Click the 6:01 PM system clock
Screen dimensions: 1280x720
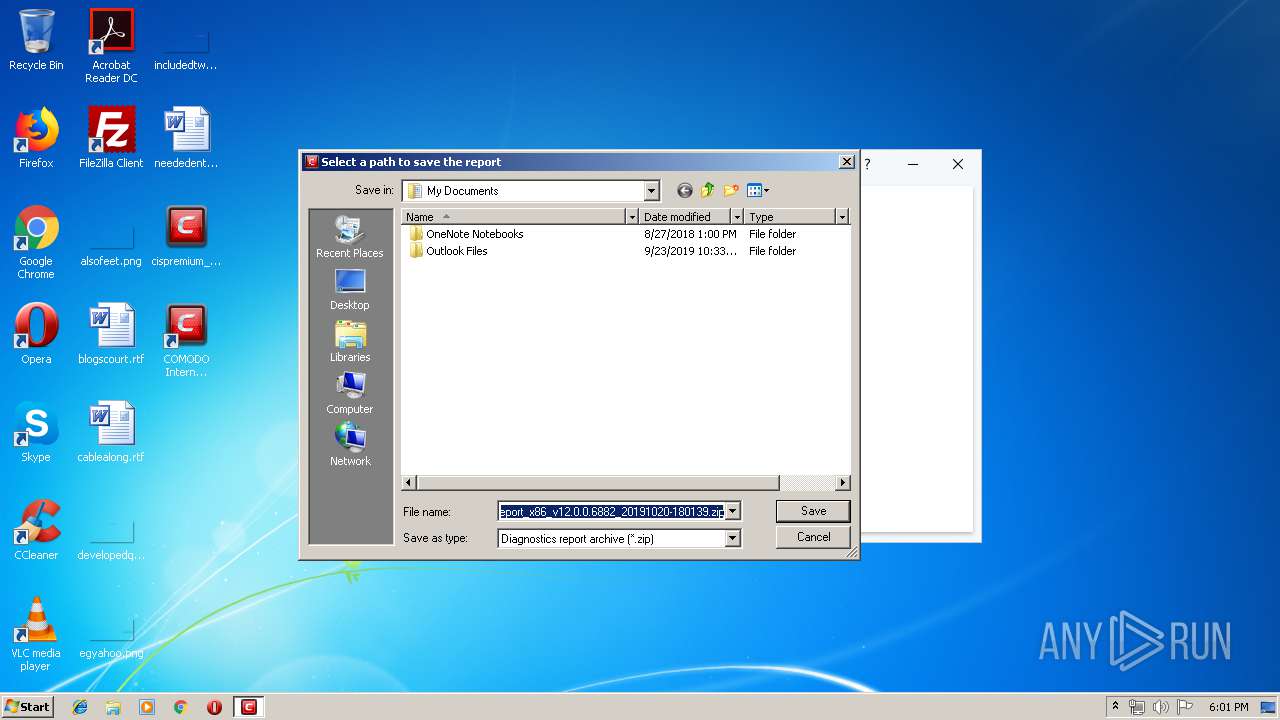click(1228, 707)
